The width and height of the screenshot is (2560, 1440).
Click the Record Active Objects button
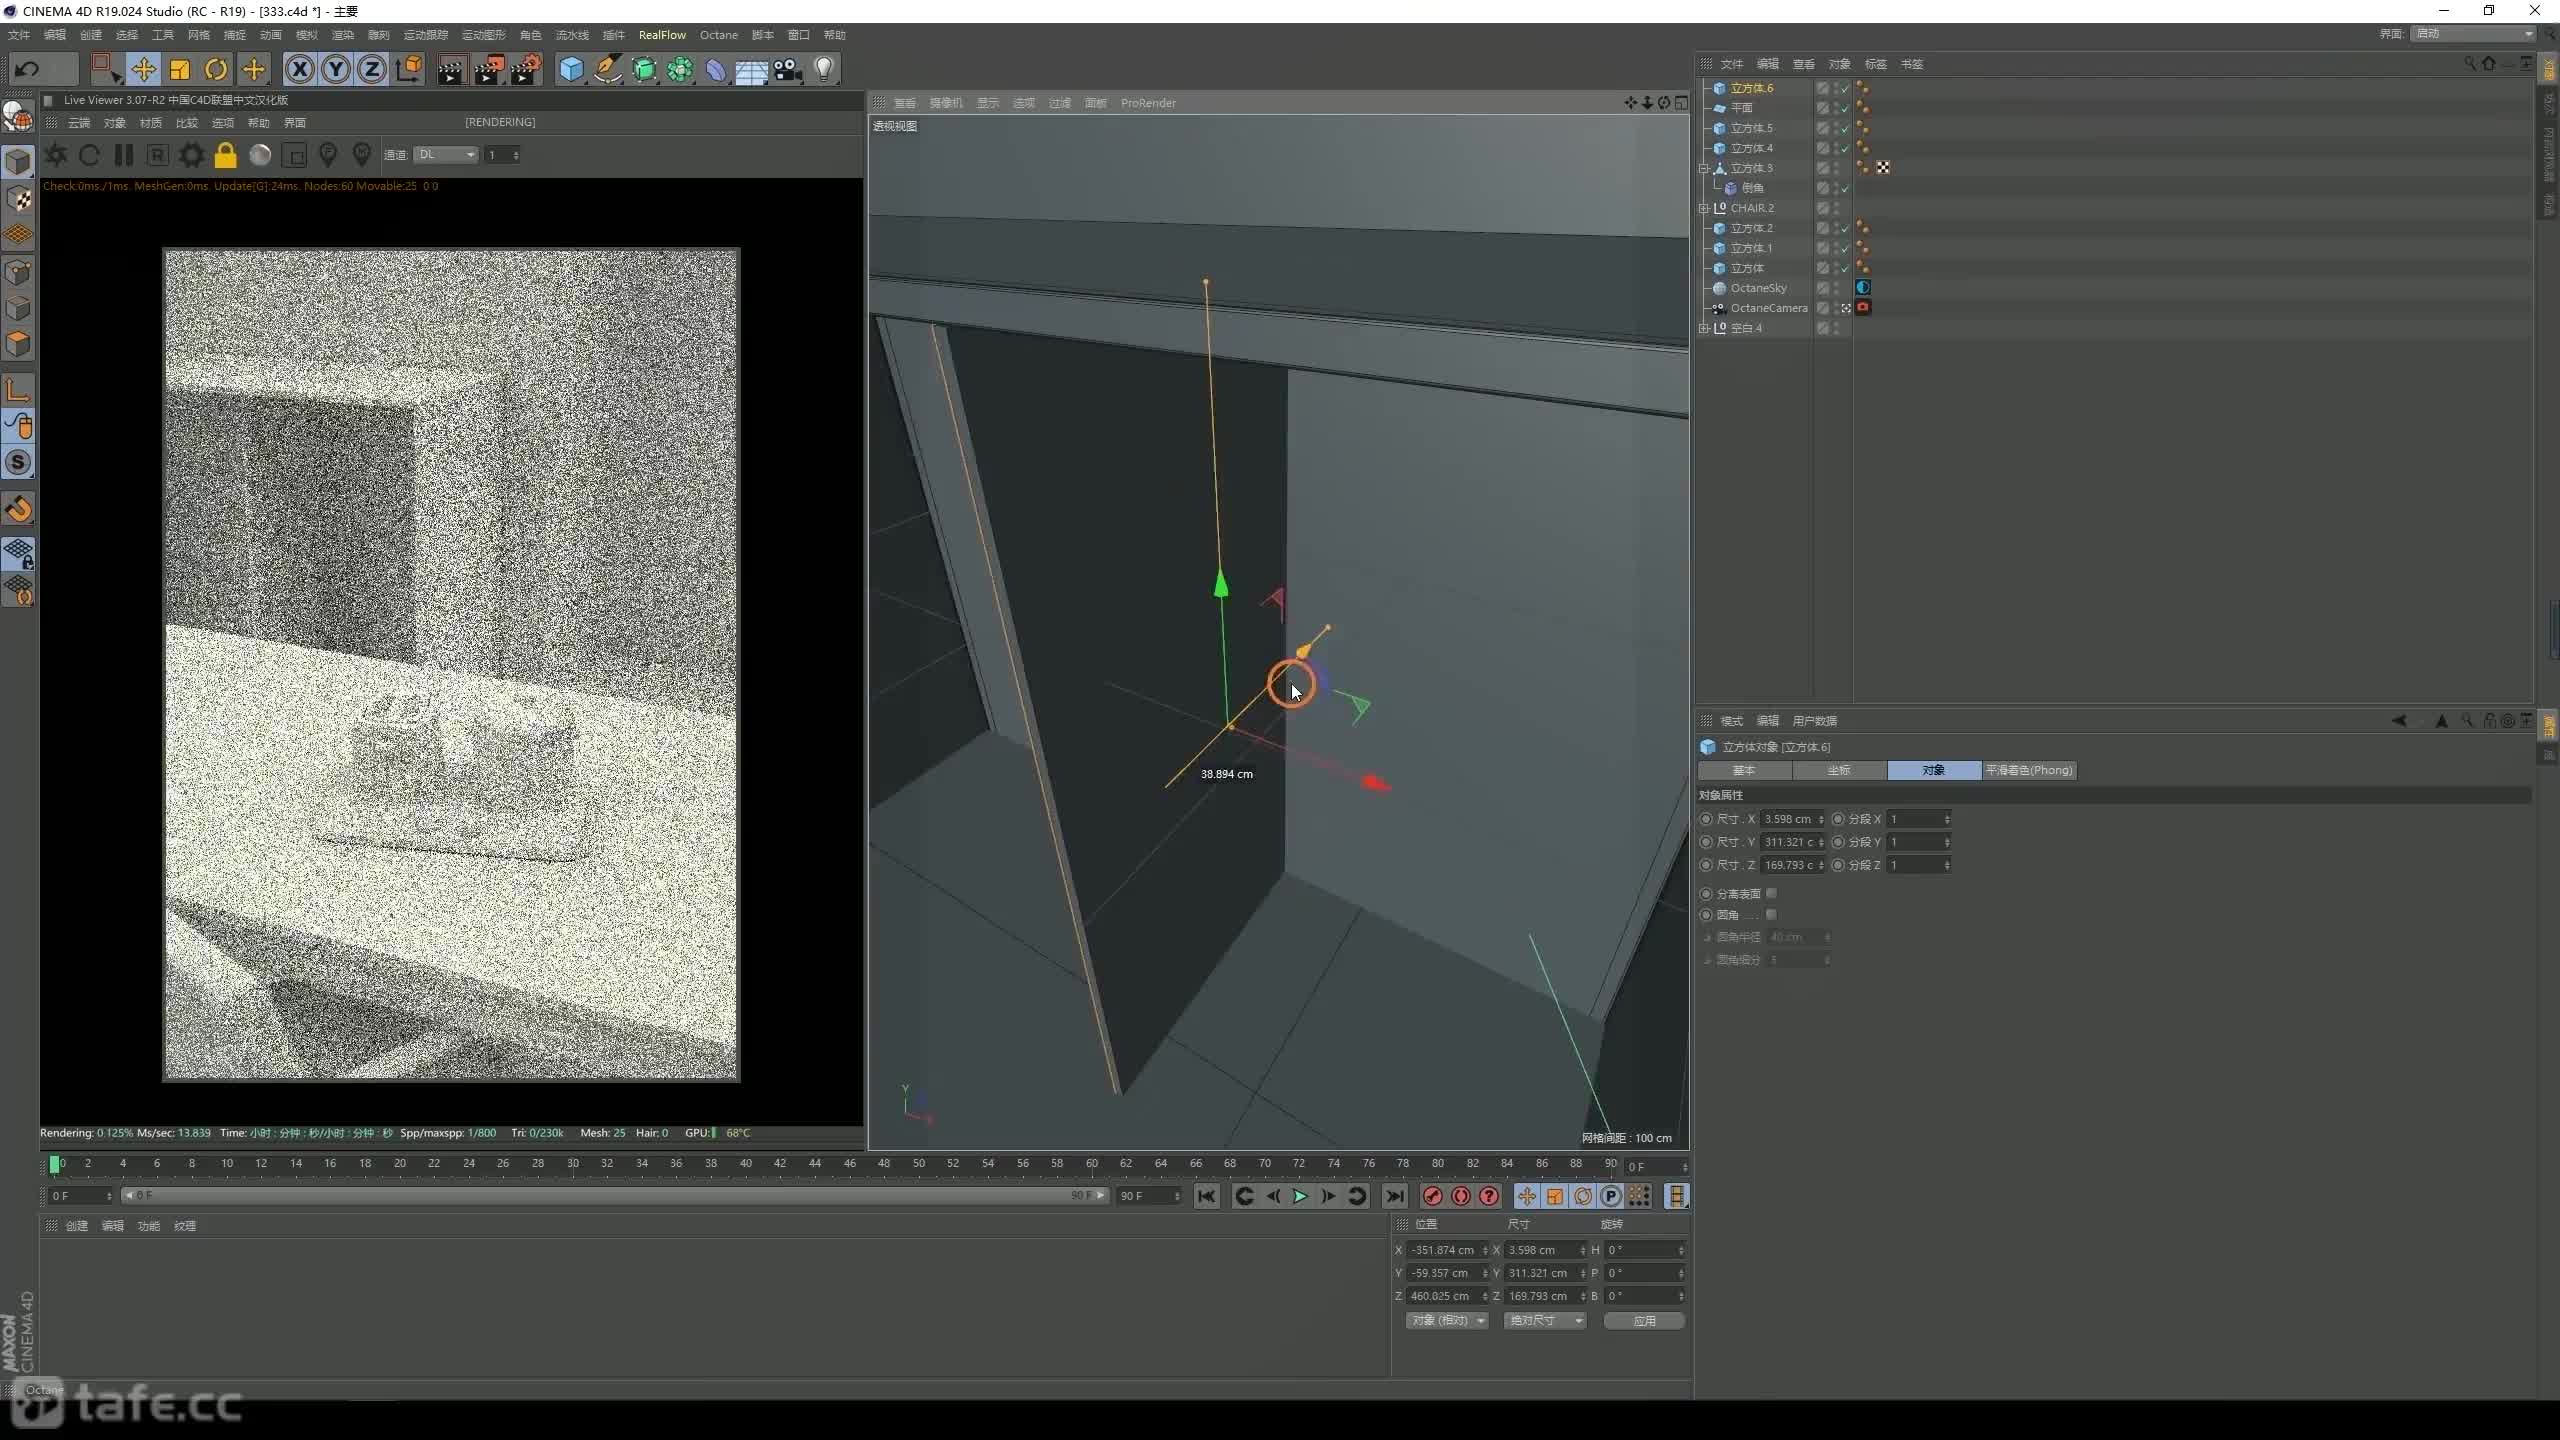(x=1432, y=1196)
